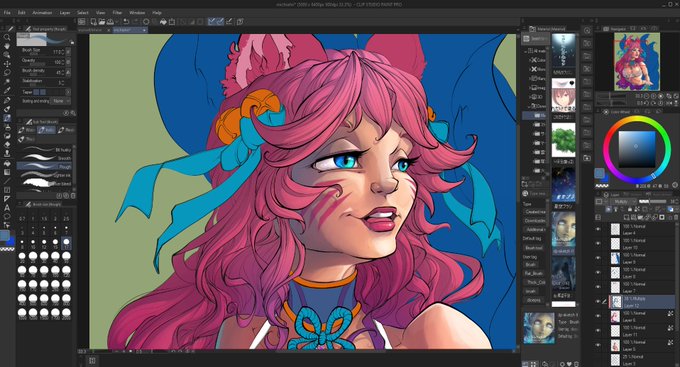Select the Fill bucket tool
The height and width of the screenshot is (367, 680).
click(x=7, y=163)
